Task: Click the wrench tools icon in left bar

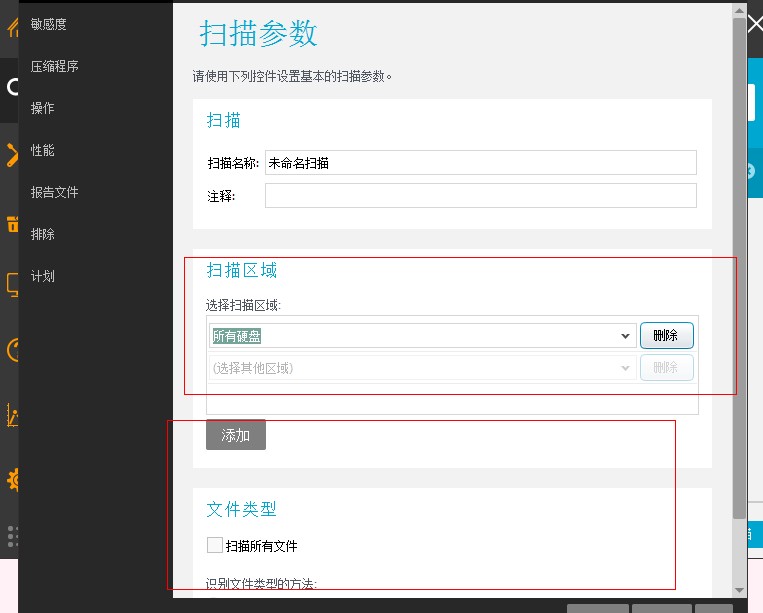Action: click(12, 155)
